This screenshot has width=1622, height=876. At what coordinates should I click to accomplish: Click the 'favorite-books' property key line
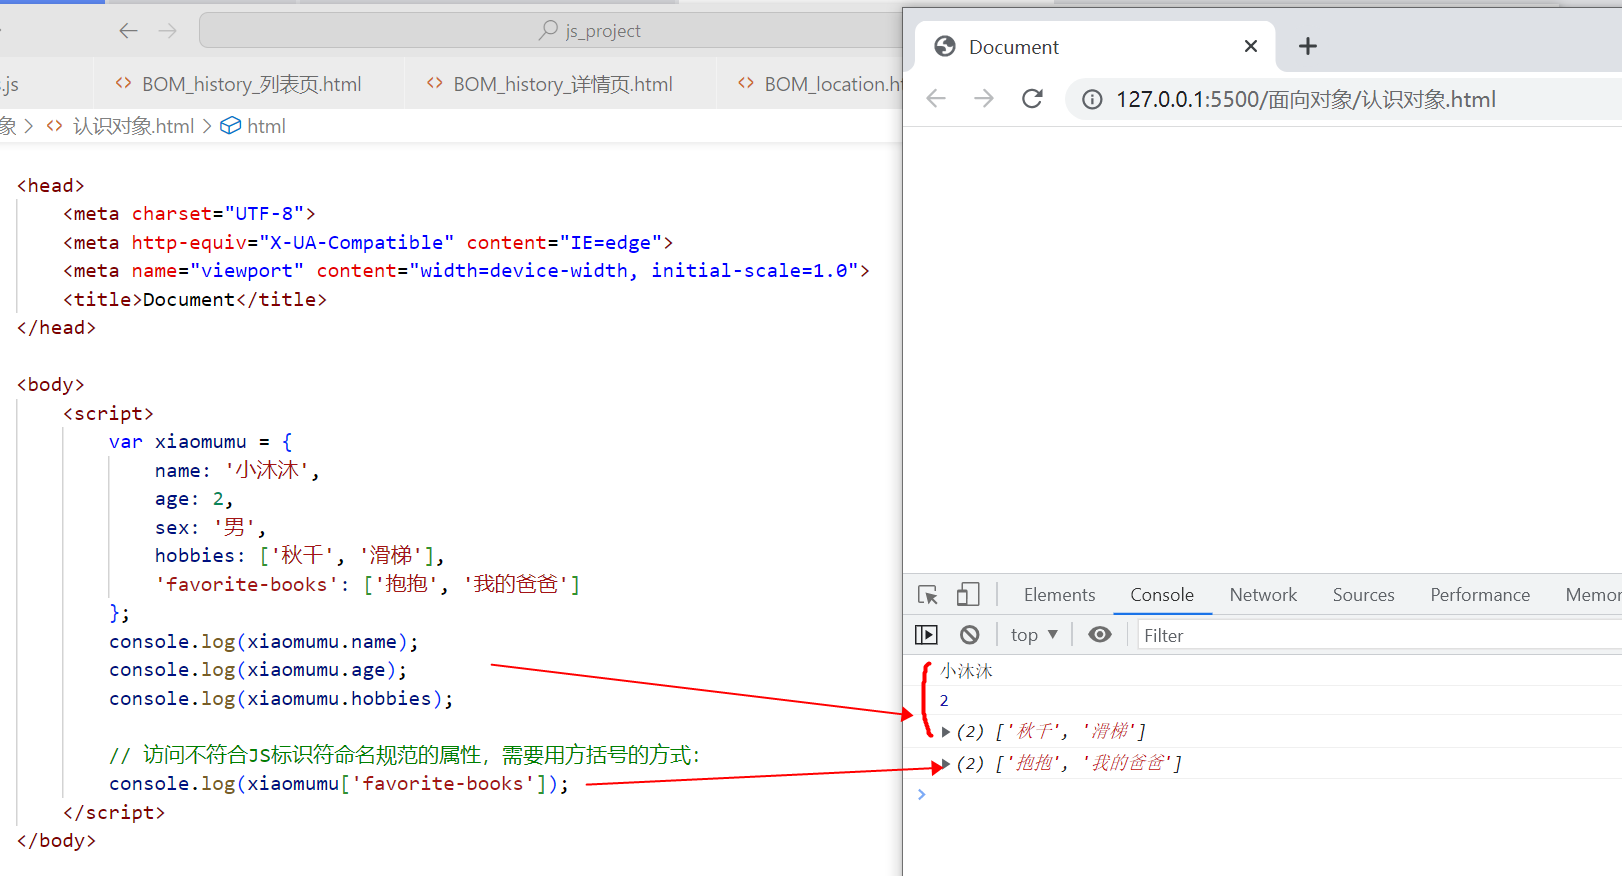(x=367, y=584)
